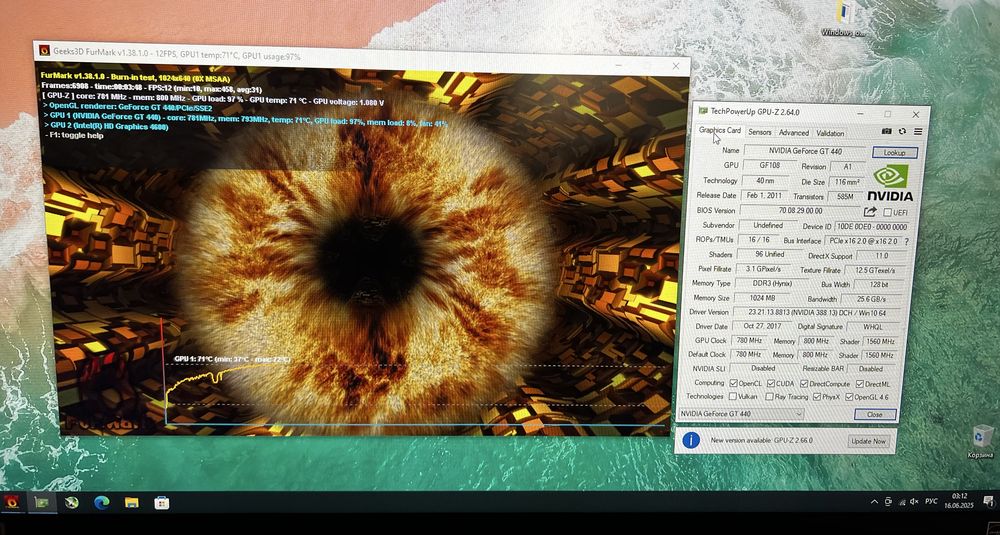This screenshot has height=535, width=1000.
Task: Open Microsoft Store from taskbar
Action: point(162,502)
